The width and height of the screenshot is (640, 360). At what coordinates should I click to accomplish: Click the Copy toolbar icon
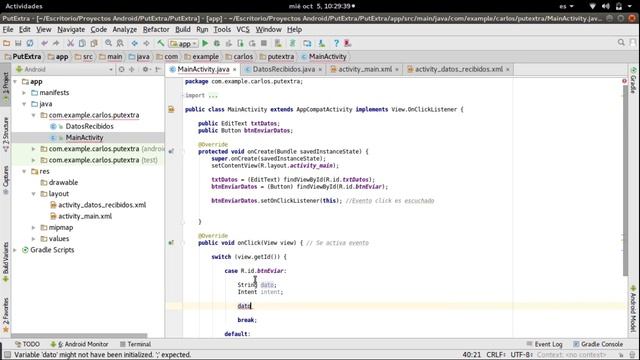pyautogui.click(x=82, y=43)
